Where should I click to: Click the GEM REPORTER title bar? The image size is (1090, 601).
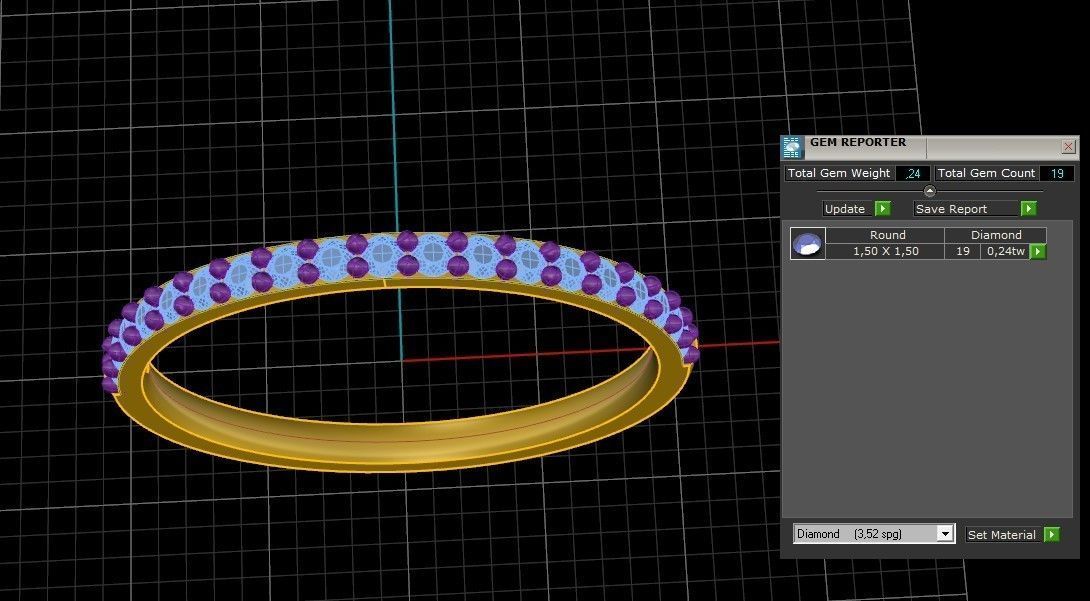tap(932, 147)
